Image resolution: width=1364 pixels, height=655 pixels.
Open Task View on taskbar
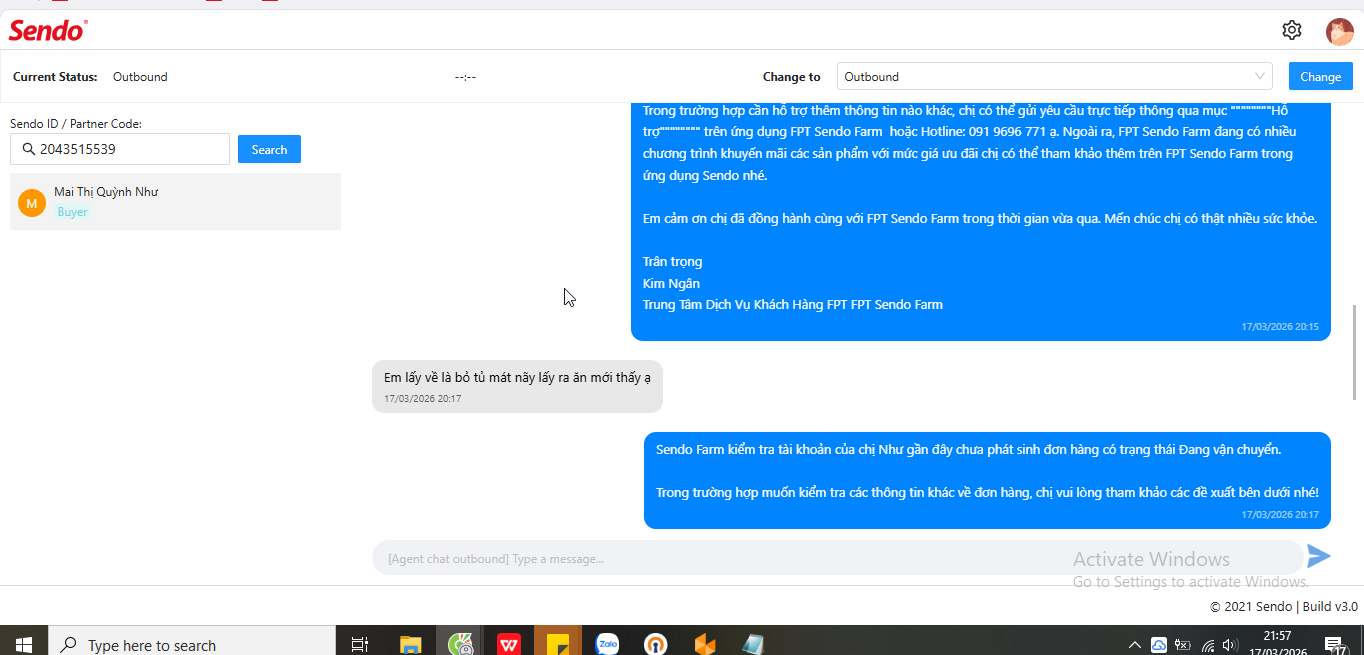pos(360,645)
